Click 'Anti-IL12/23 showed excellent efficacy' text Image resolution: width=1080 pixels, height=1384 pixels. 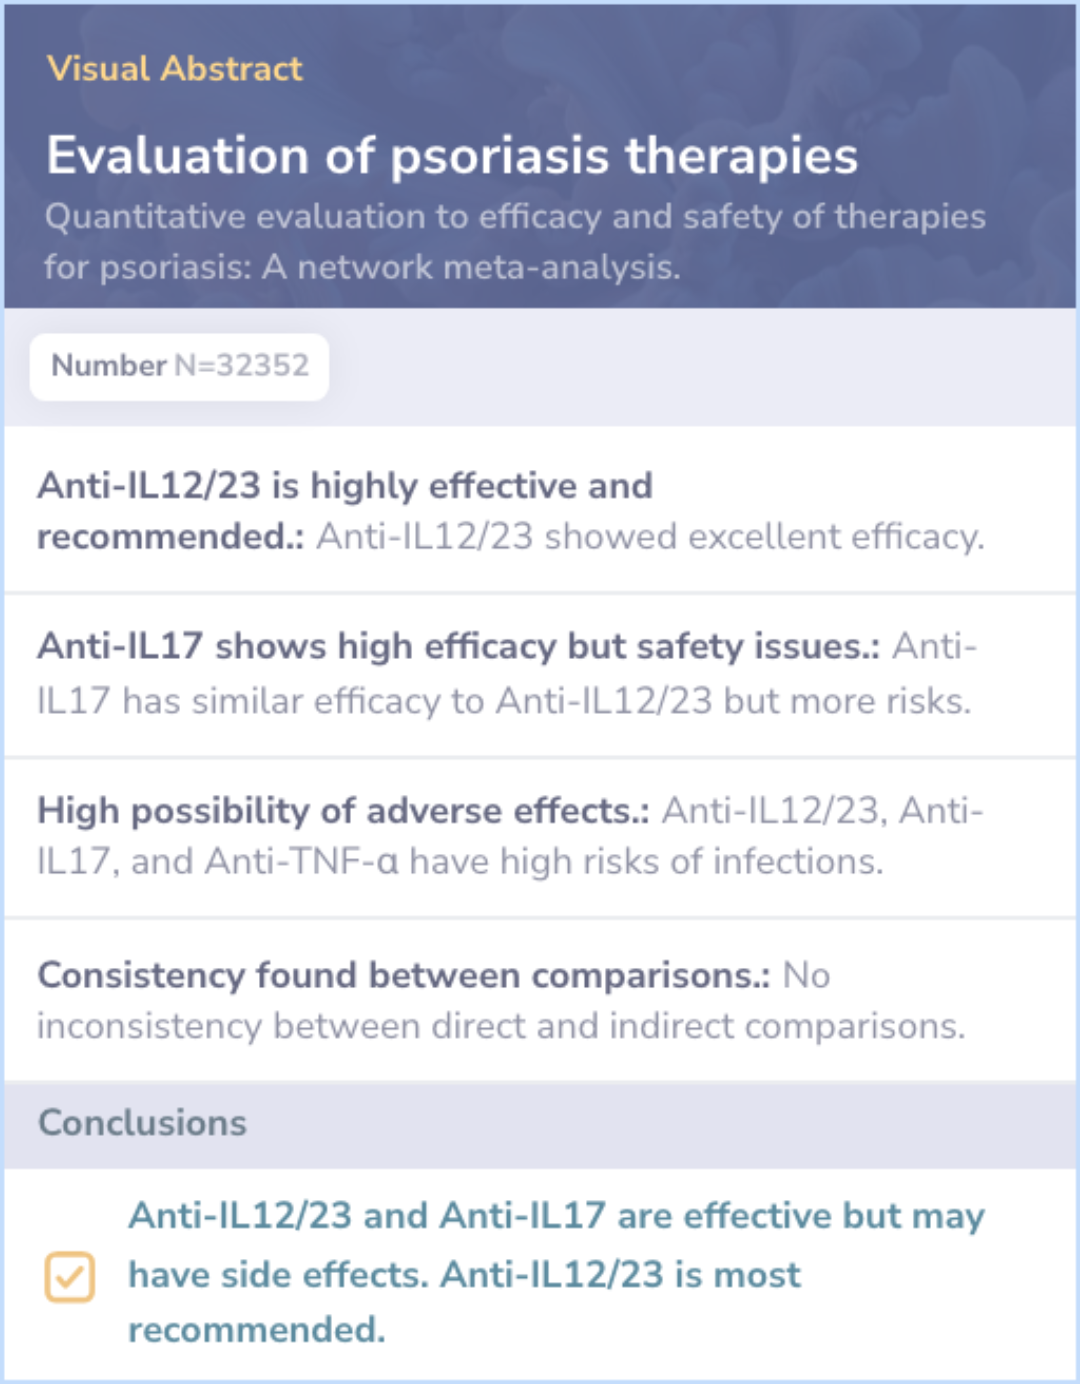[x=650, y=537]
